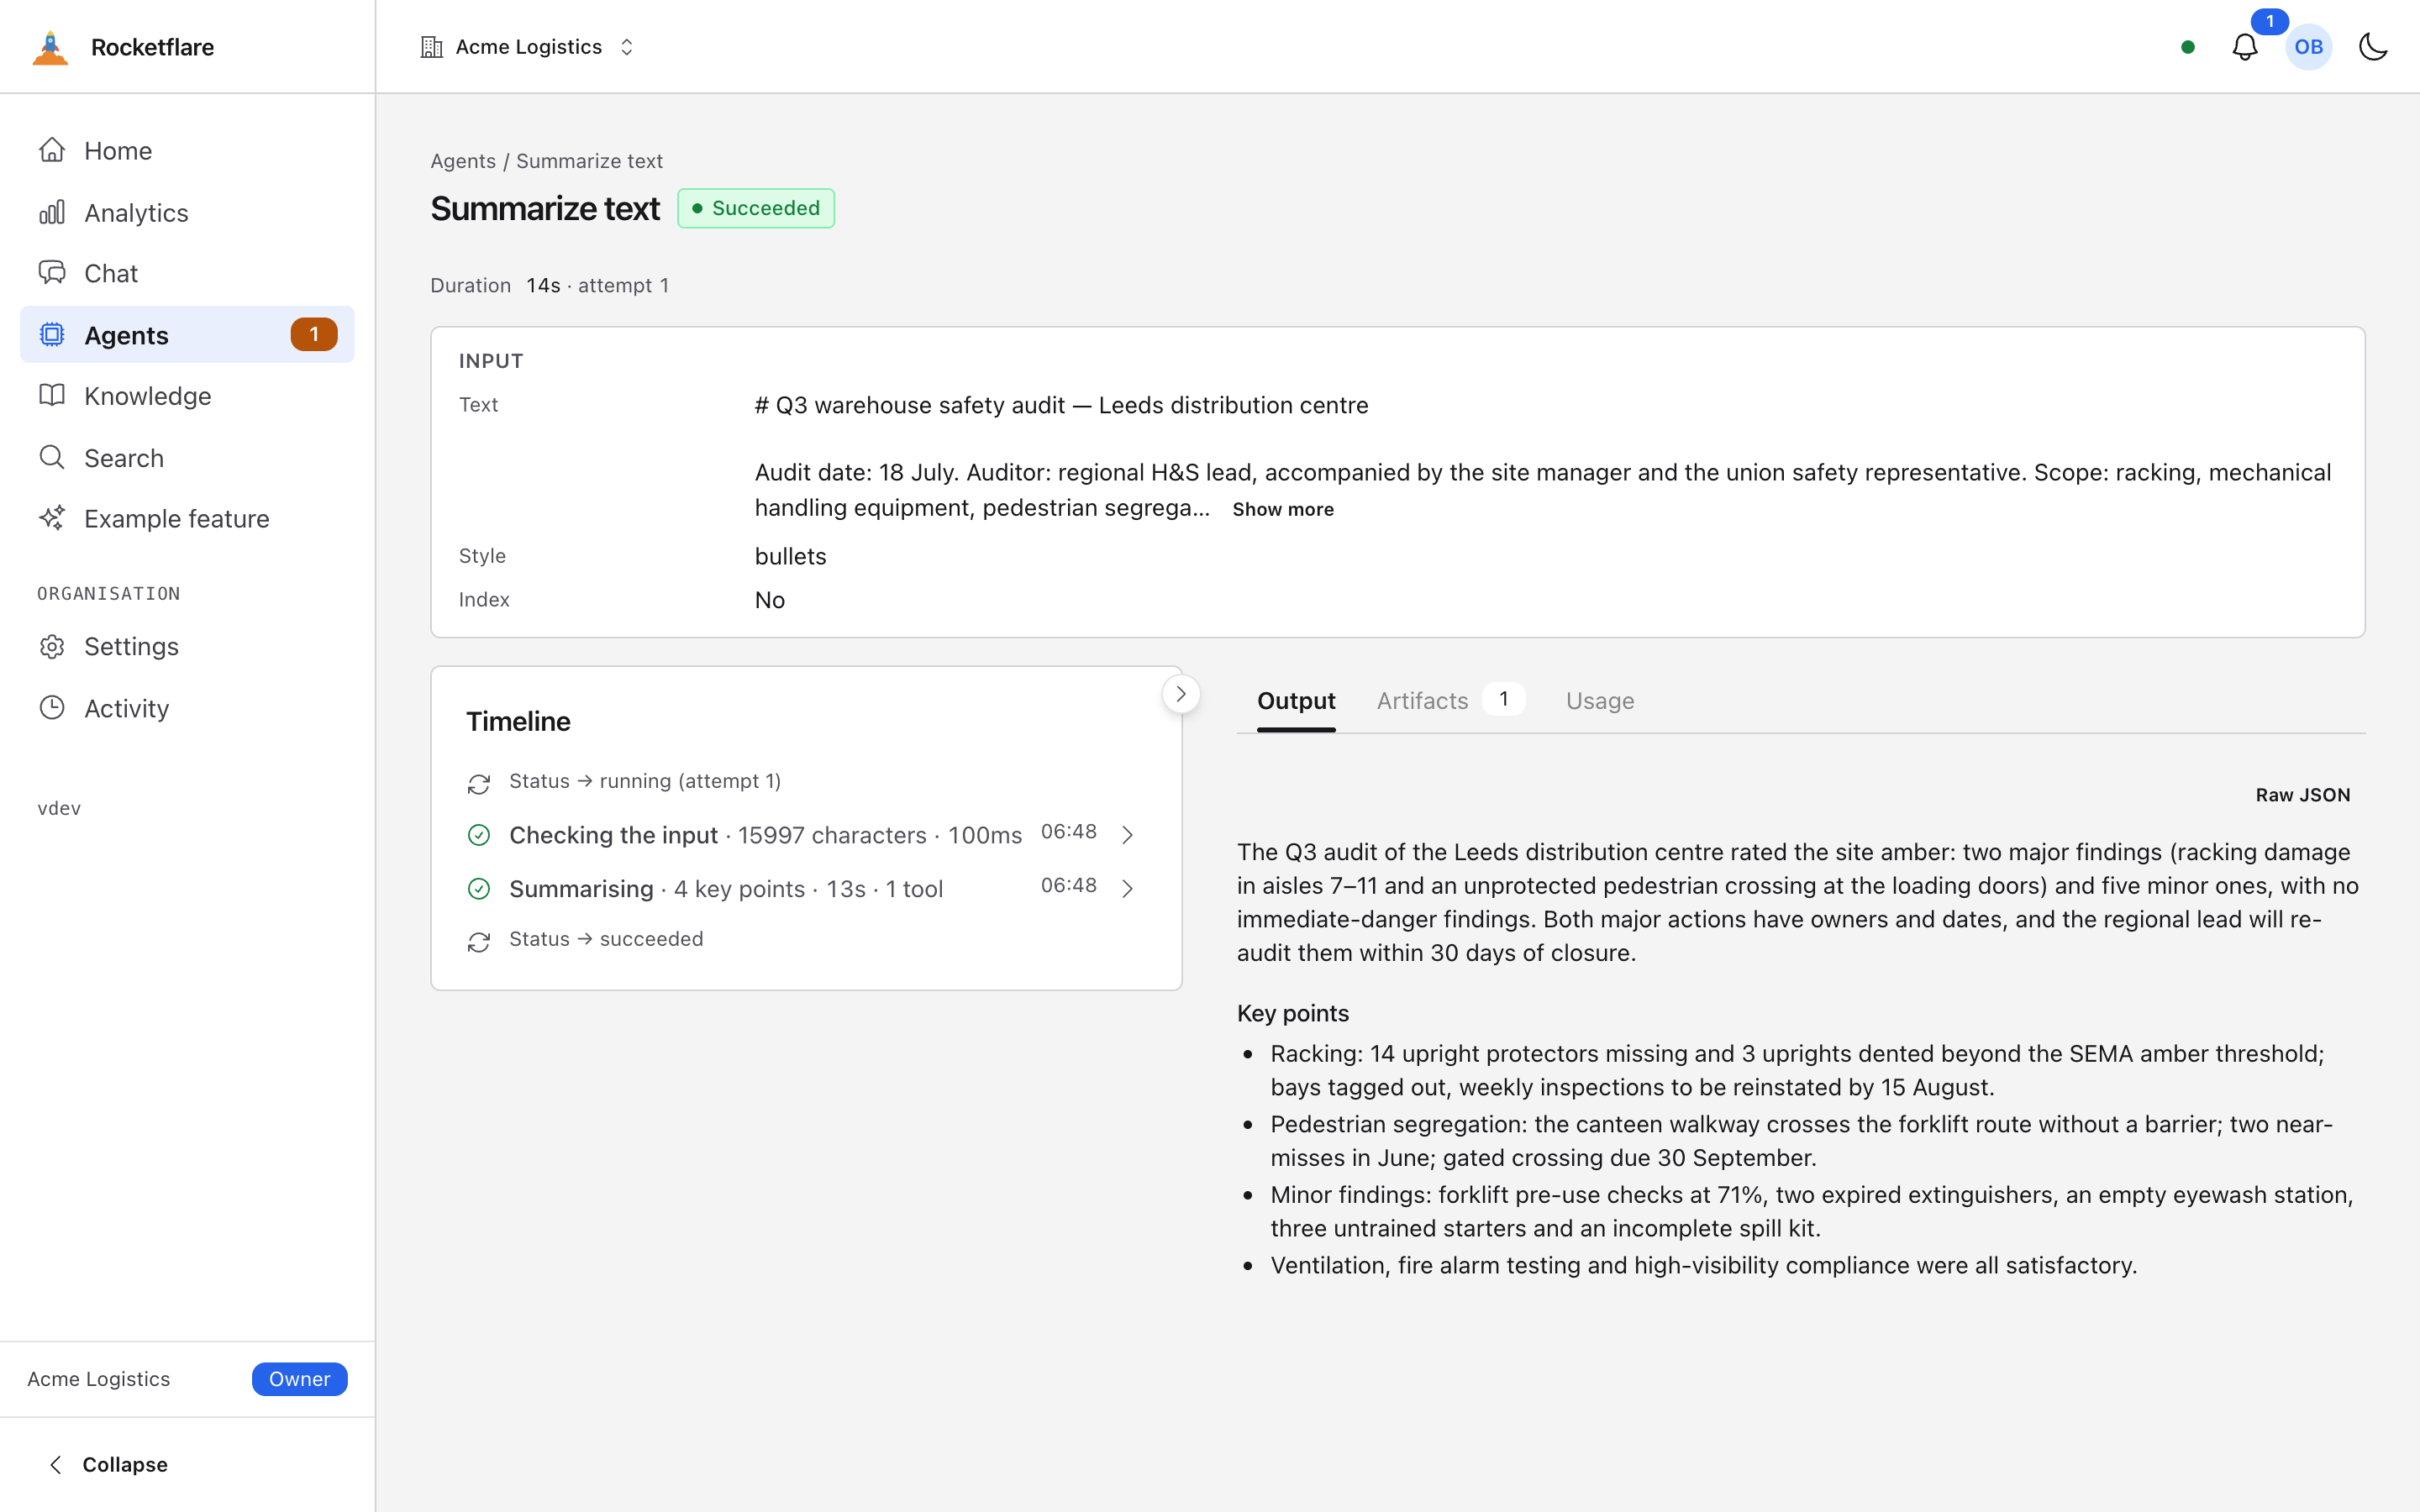Expand the Summarising step chevron
Viewport: 2420px width, 1512px height.
[1127, 889]
